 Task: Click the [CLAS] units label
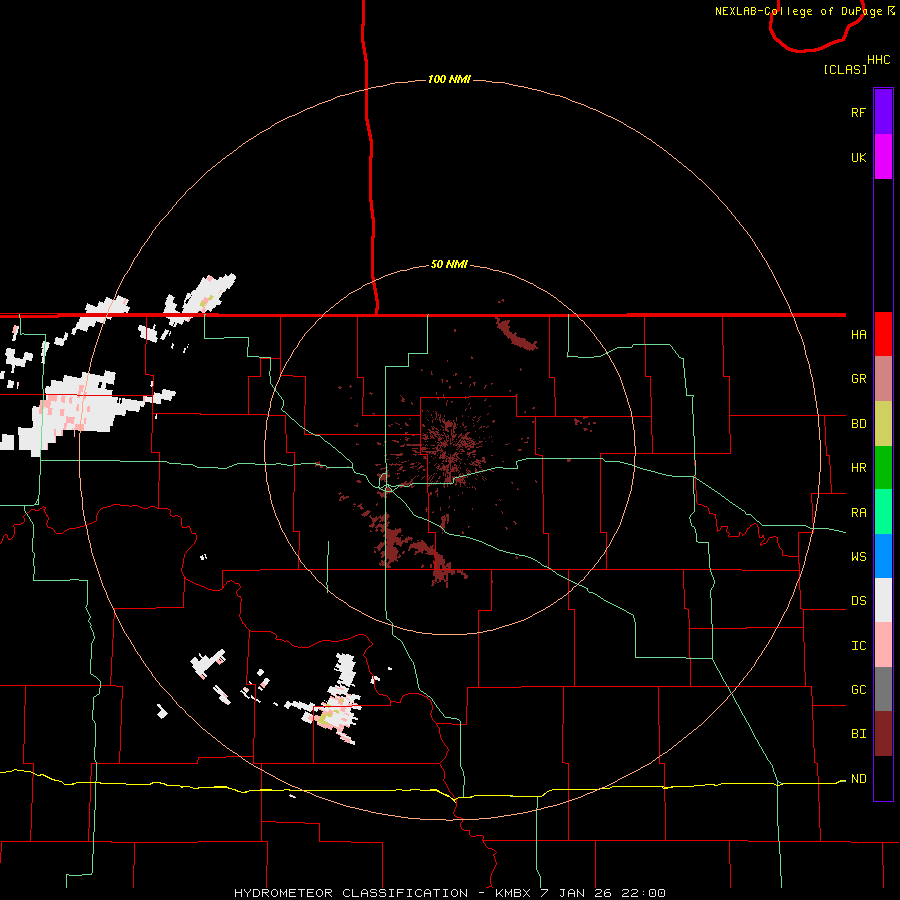[845, 69]
